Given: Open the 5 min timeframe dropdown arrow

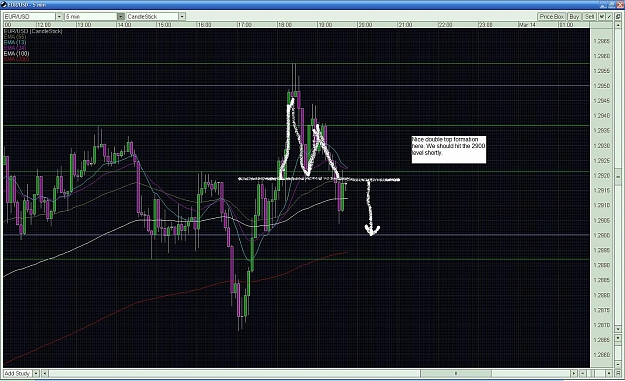Looking at the screenshot, I should 121,16.
